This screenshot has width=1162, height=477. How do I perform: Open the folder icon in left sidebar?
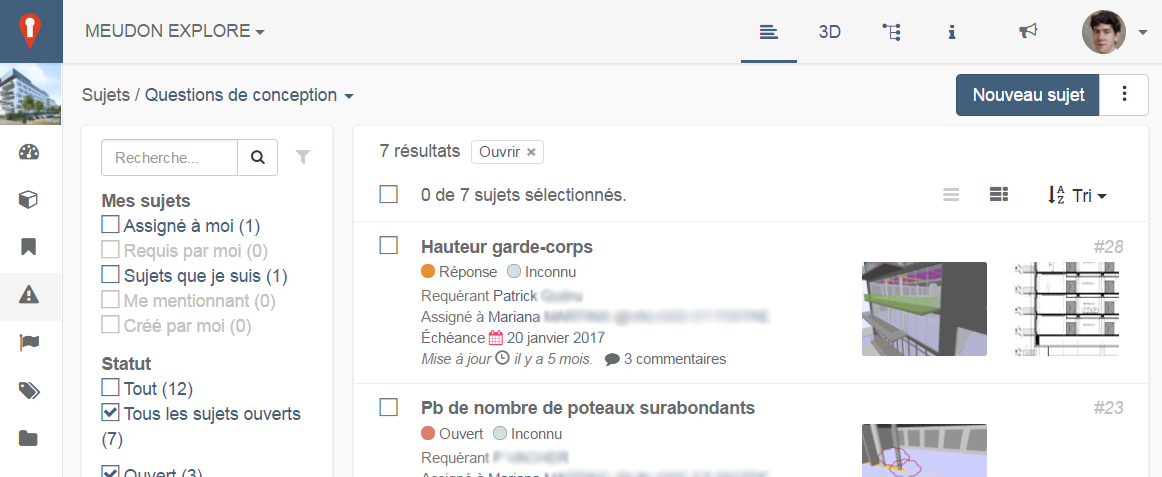(29, 438)
